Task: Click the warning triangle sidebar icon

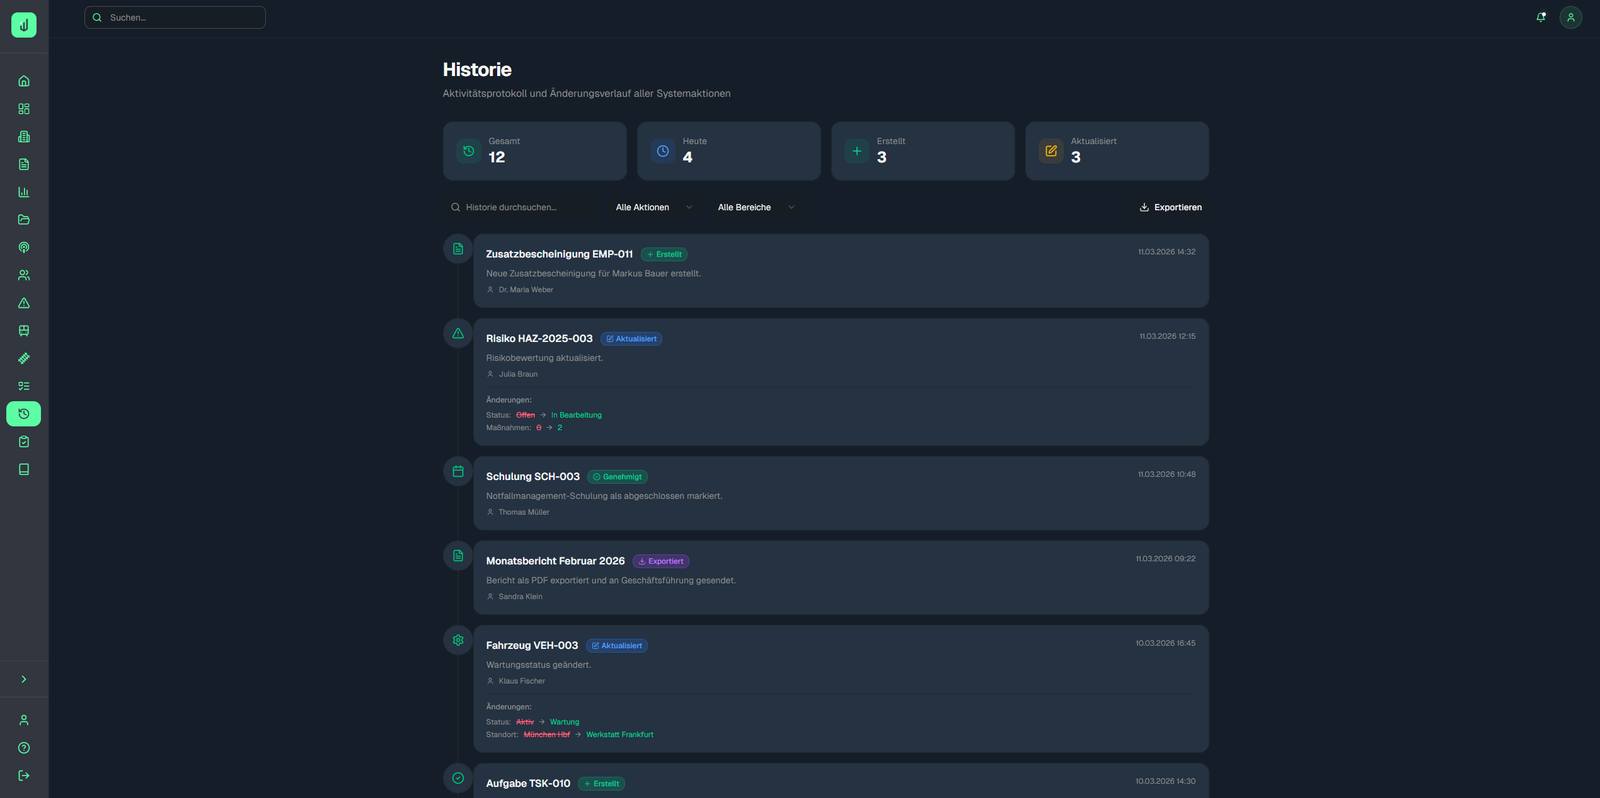Action: pos(24,303)
